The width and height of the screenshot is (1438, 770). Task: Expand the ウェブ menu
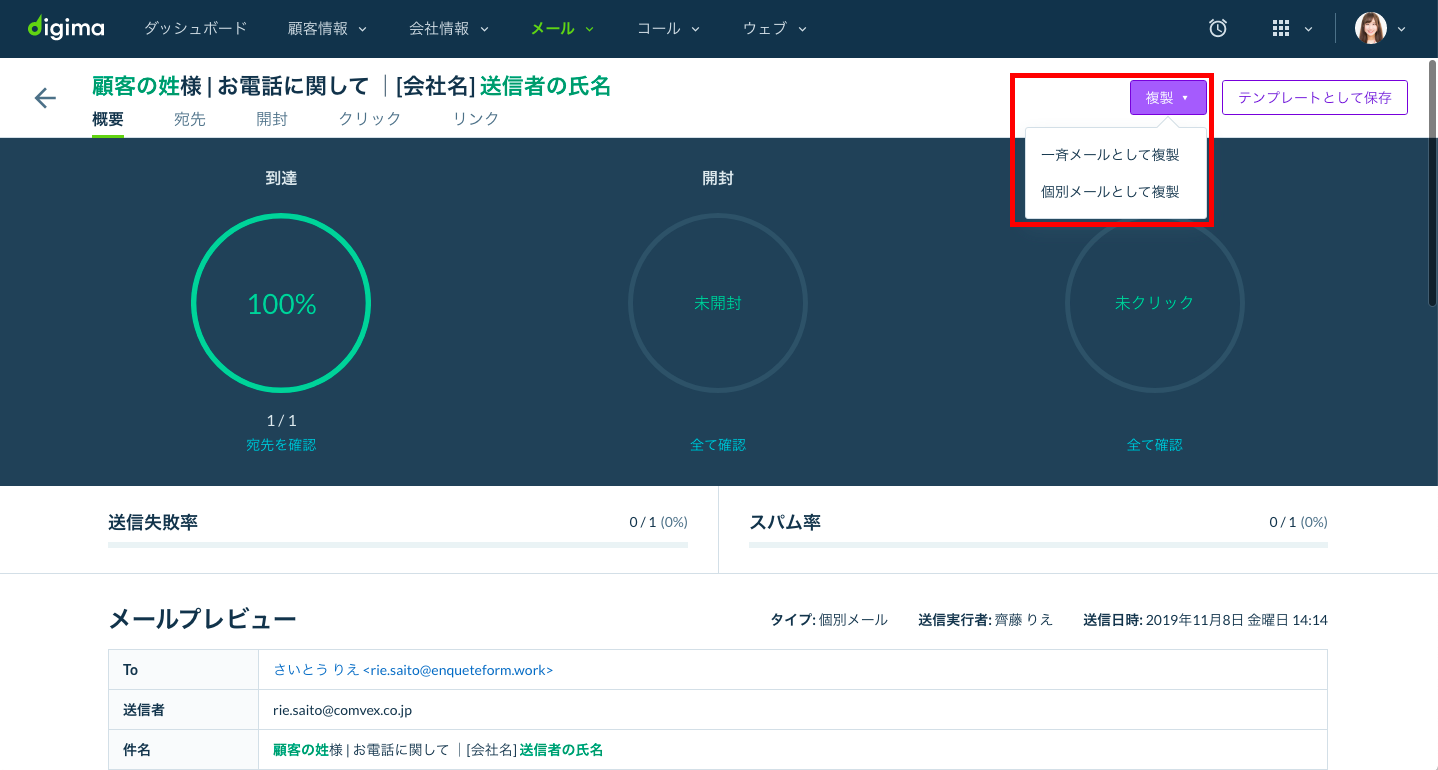pyautogui.click(x=774, y=28)
